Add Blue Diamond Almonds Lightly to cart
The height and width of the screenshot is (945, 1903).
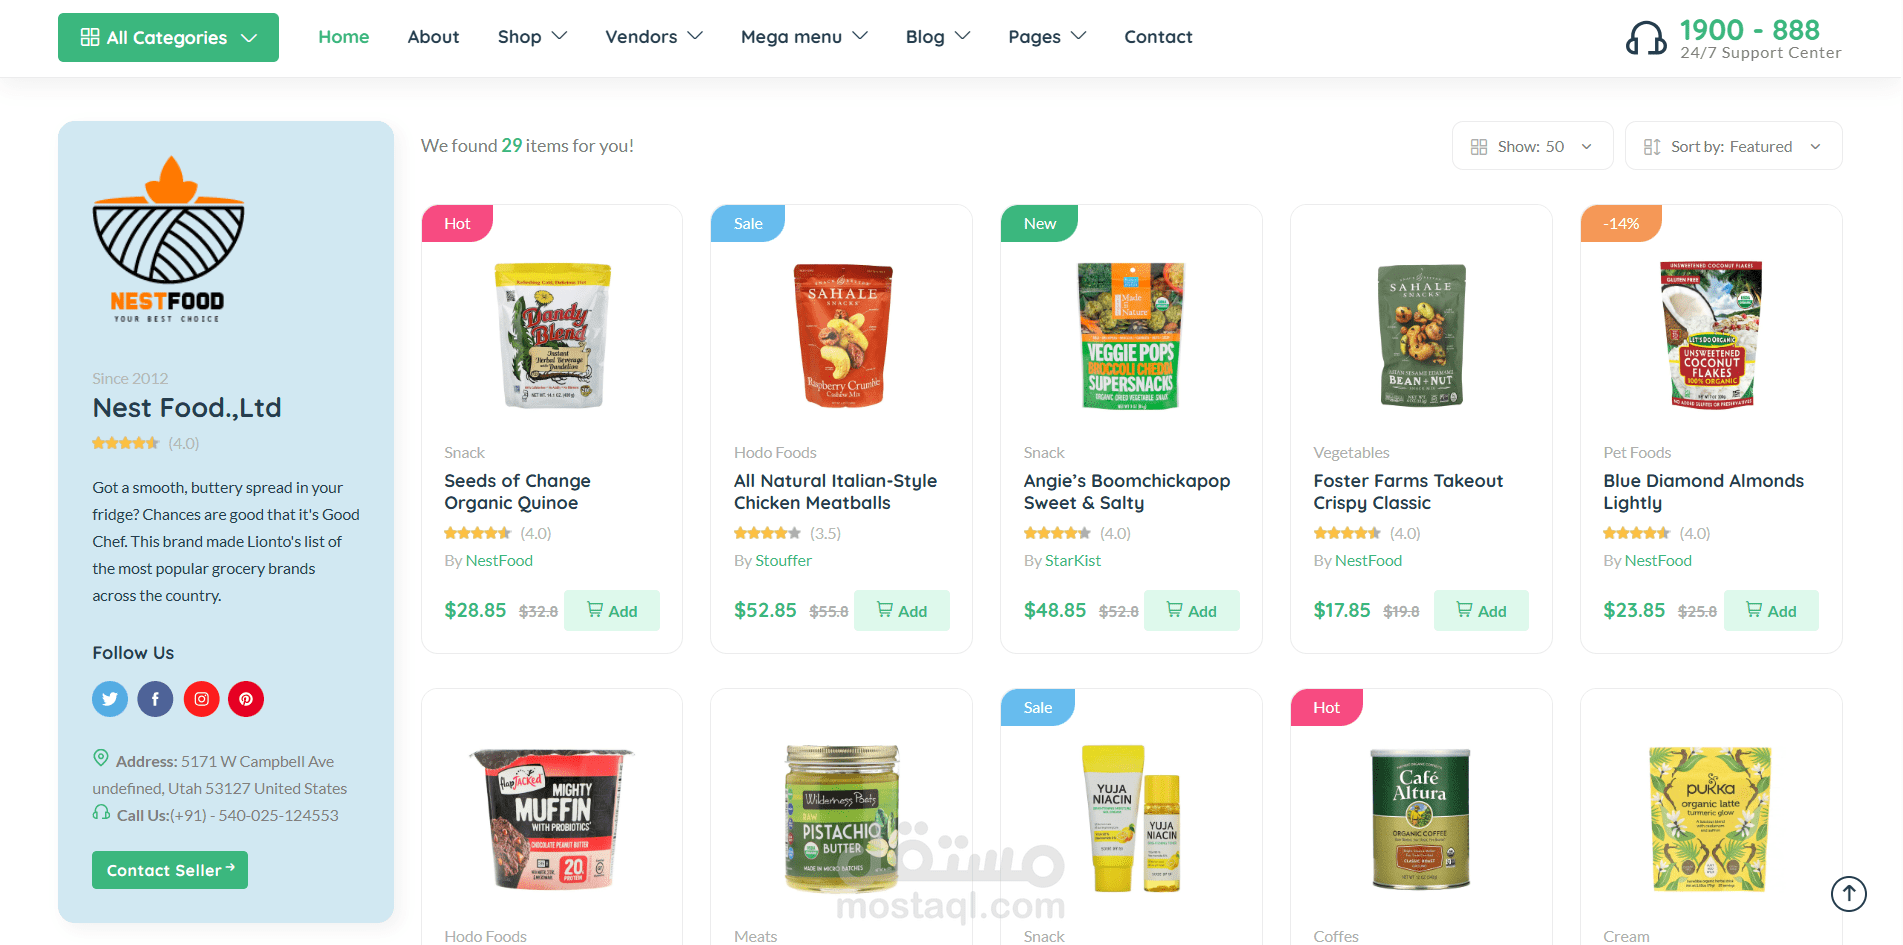click(1771, 611)
